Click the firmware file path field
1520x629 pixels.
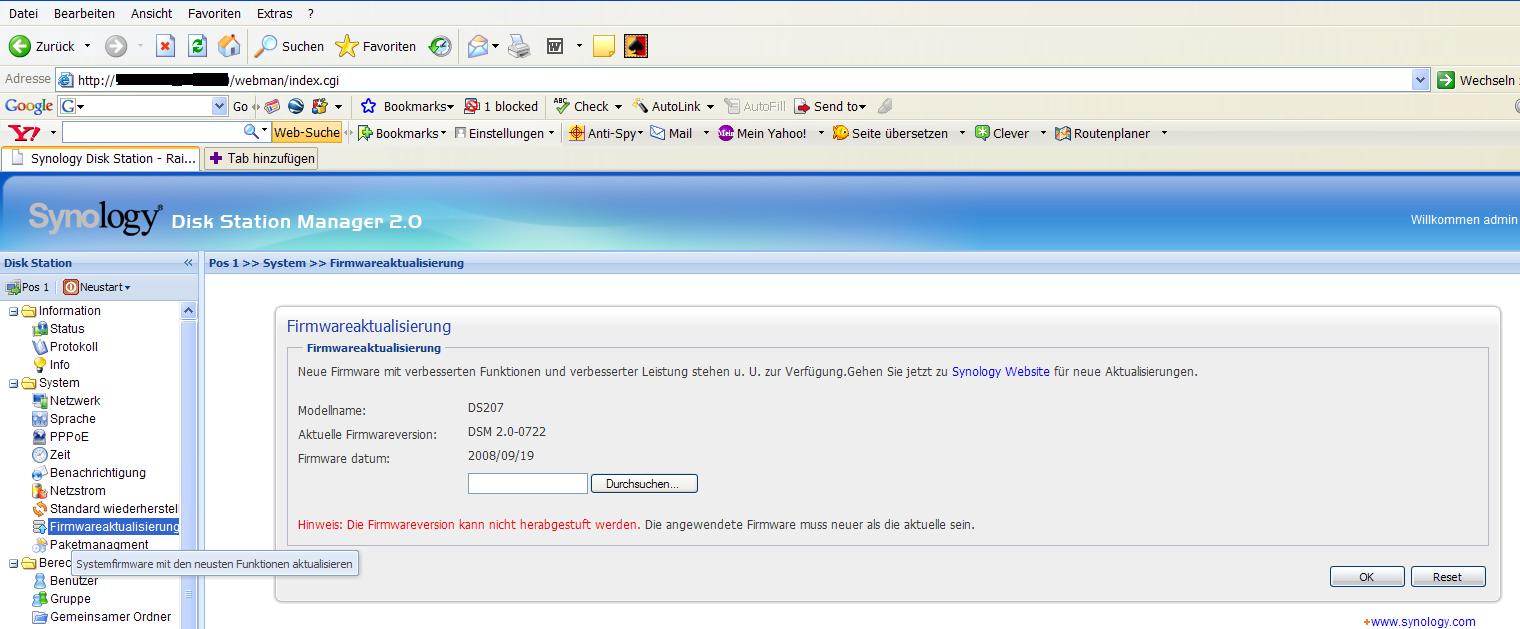click(x=527, y=484)
